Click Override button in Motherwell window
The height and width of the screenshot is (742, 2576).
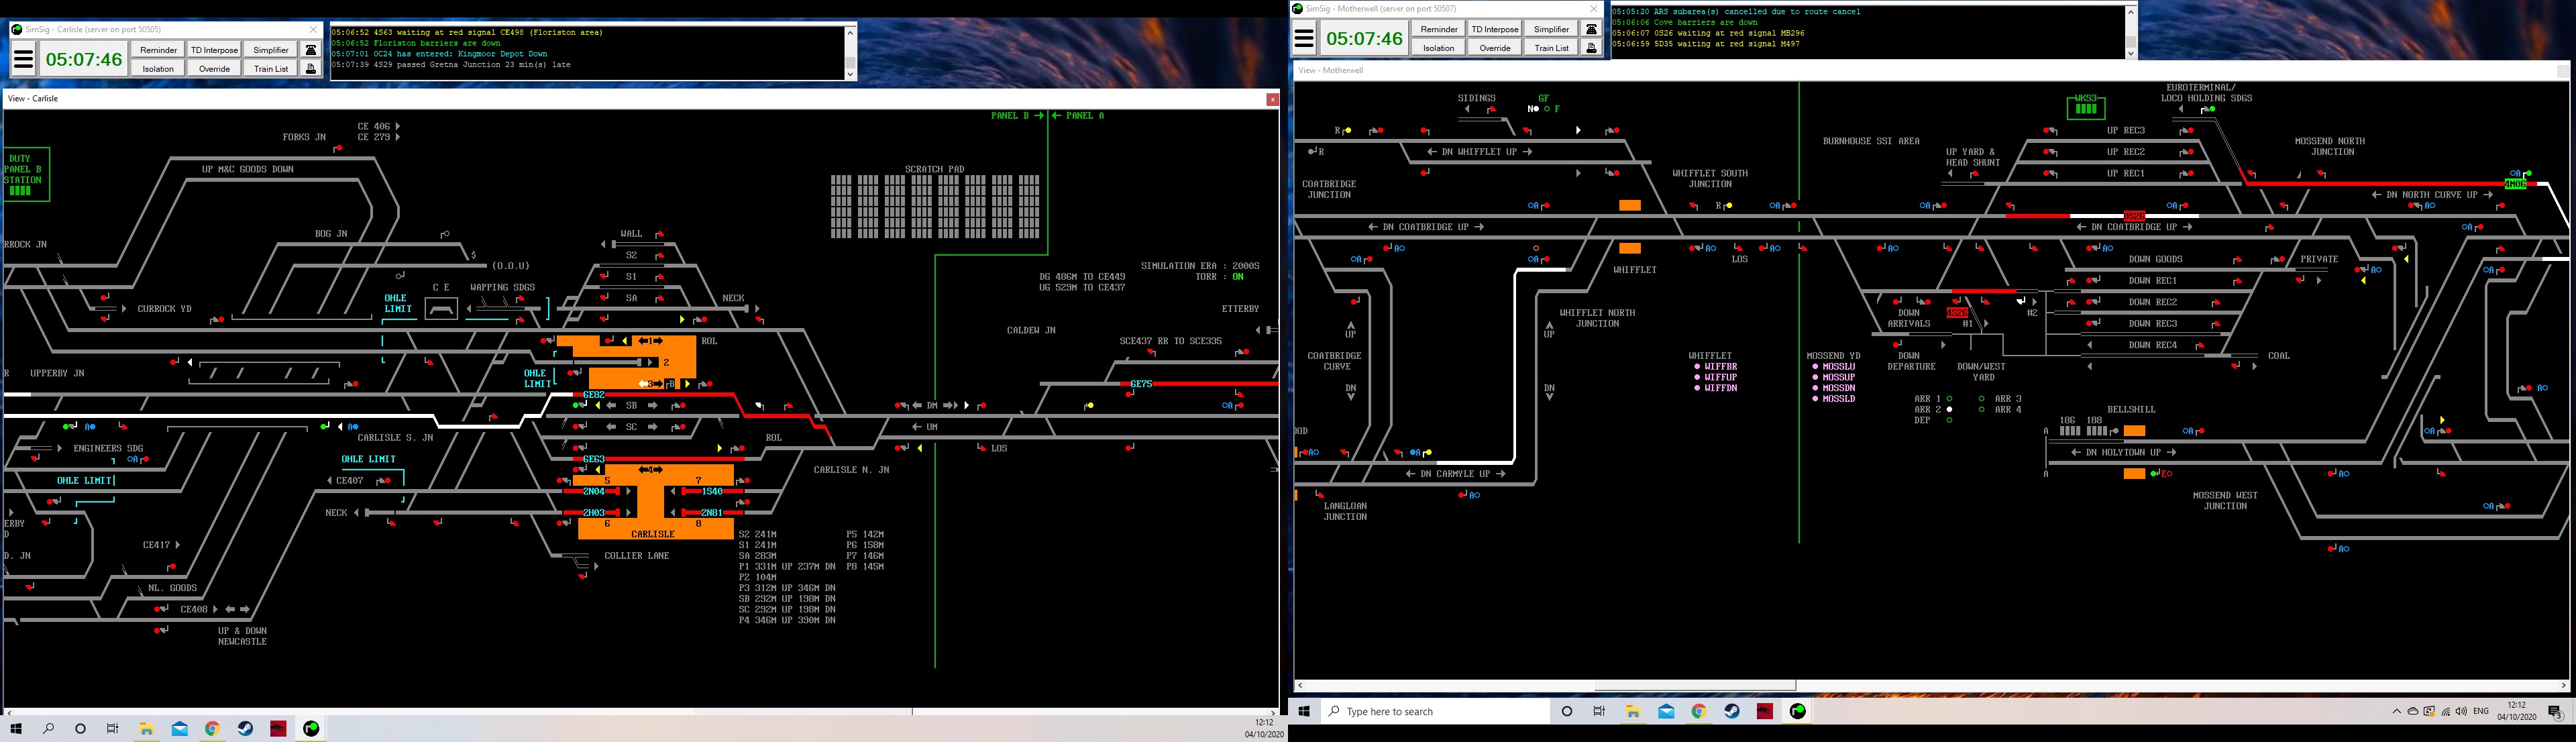[x=1495, y=47]
